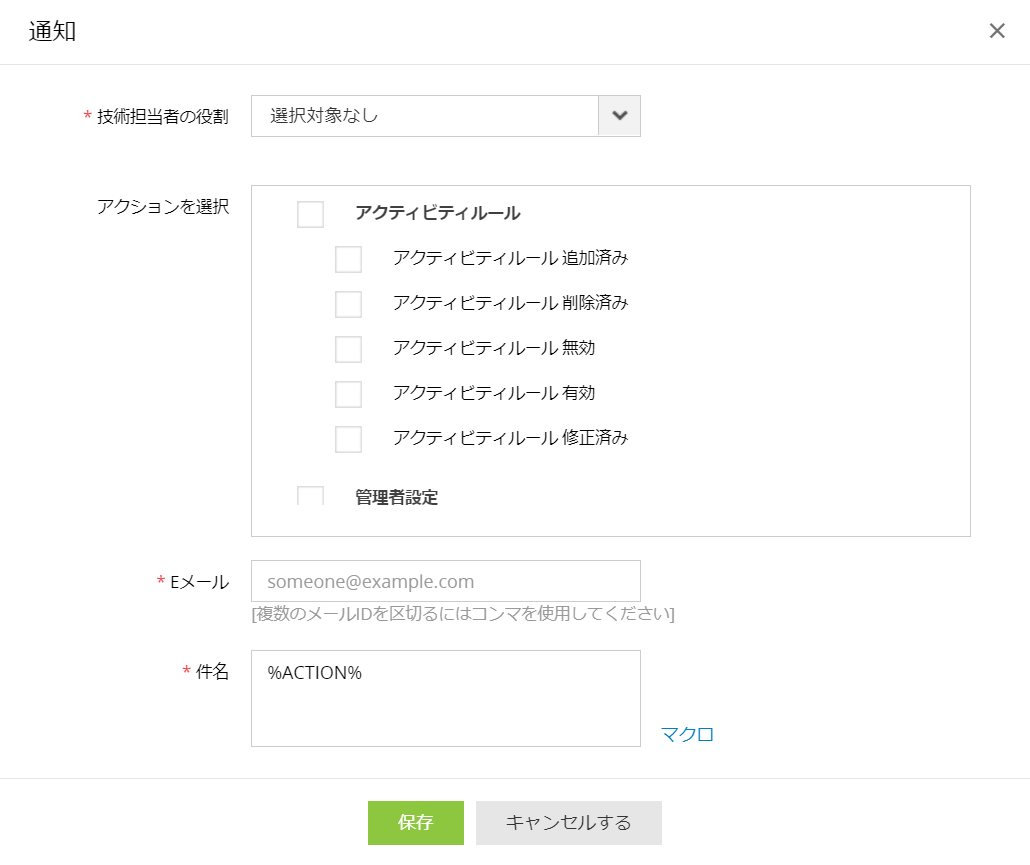This screenshot has height=865, width=1030.
Task: Focus the 件名 subject text area
Action: coord(445,698)
